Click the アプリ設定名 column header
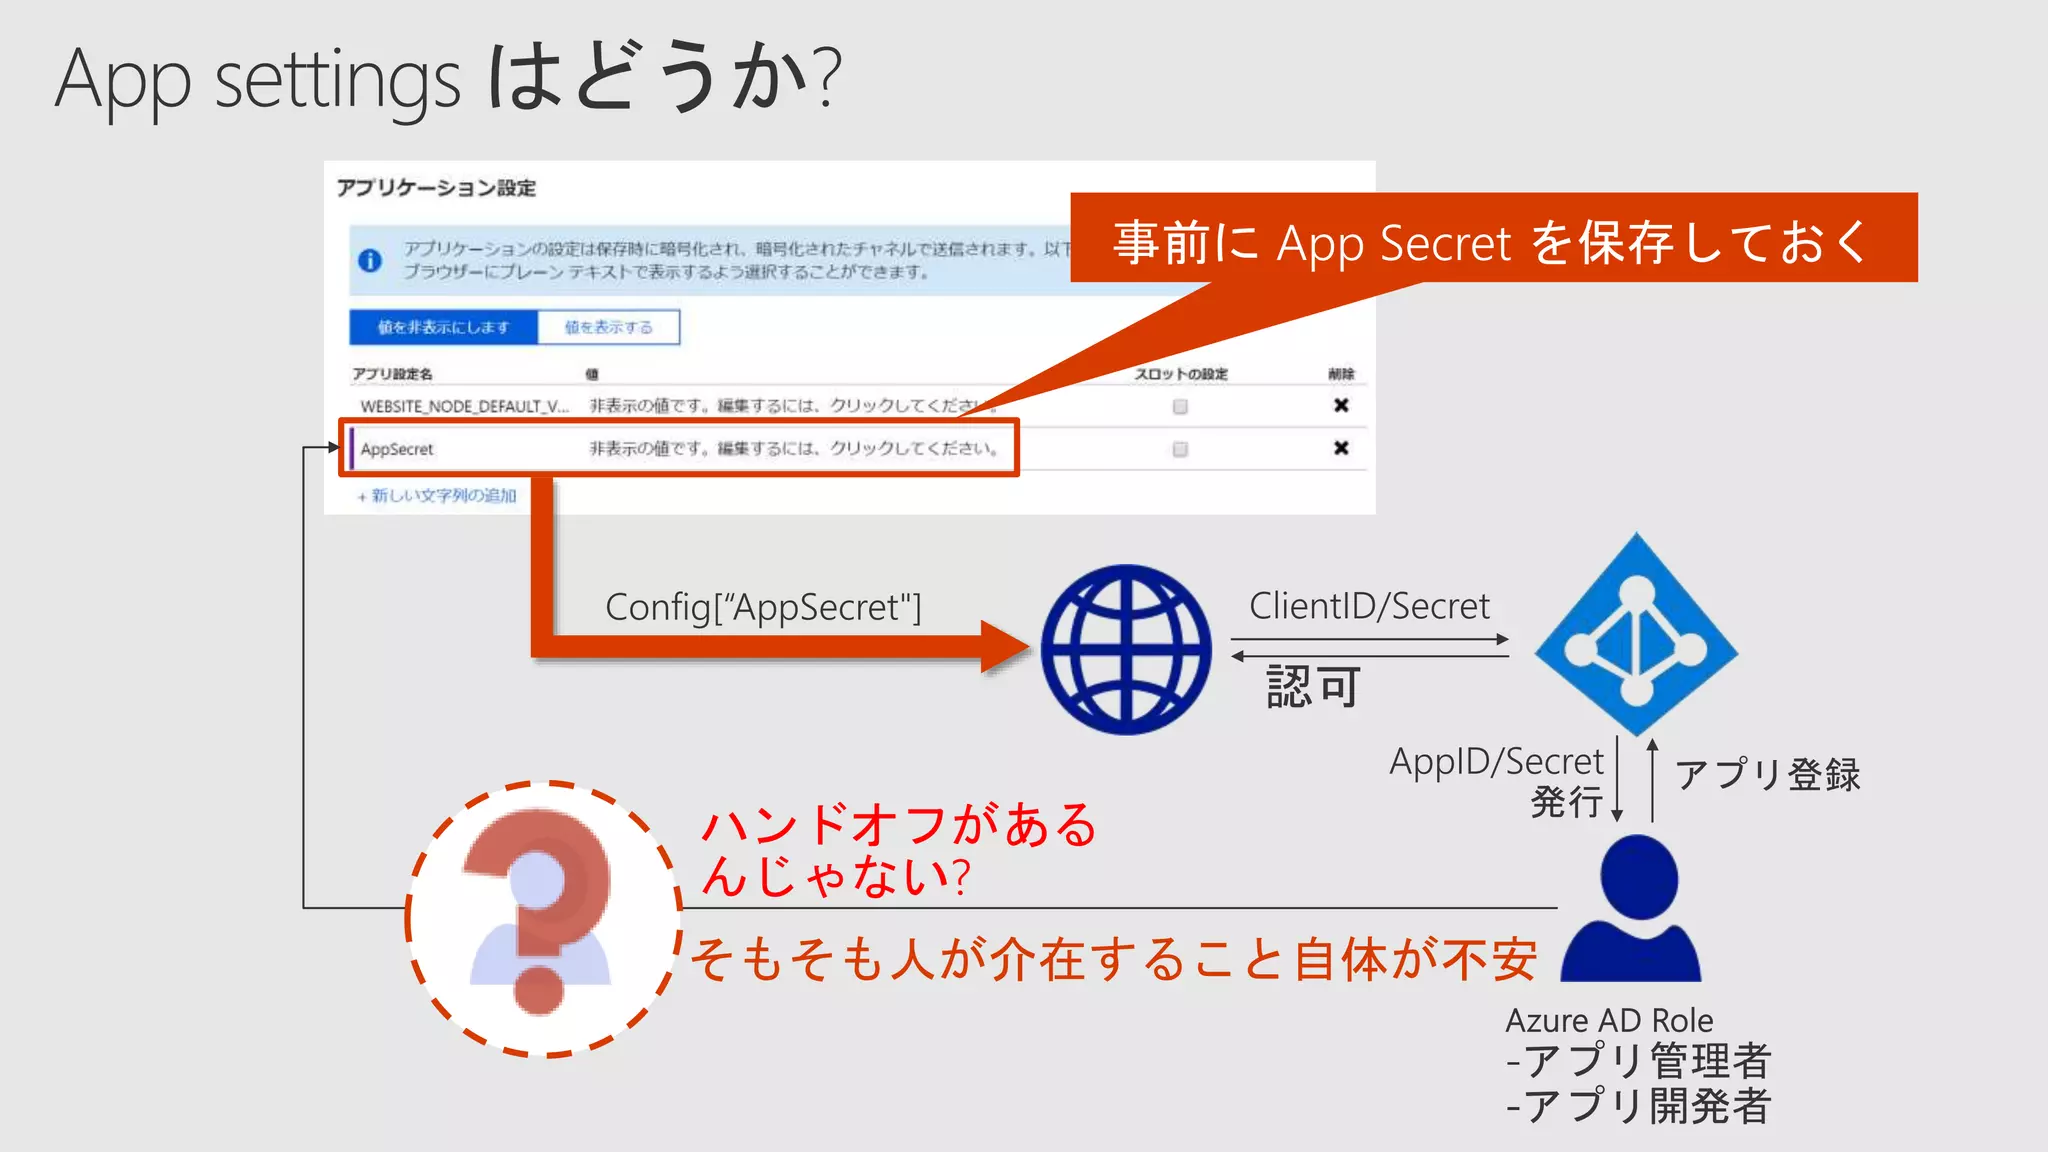 tap(391, 373)
